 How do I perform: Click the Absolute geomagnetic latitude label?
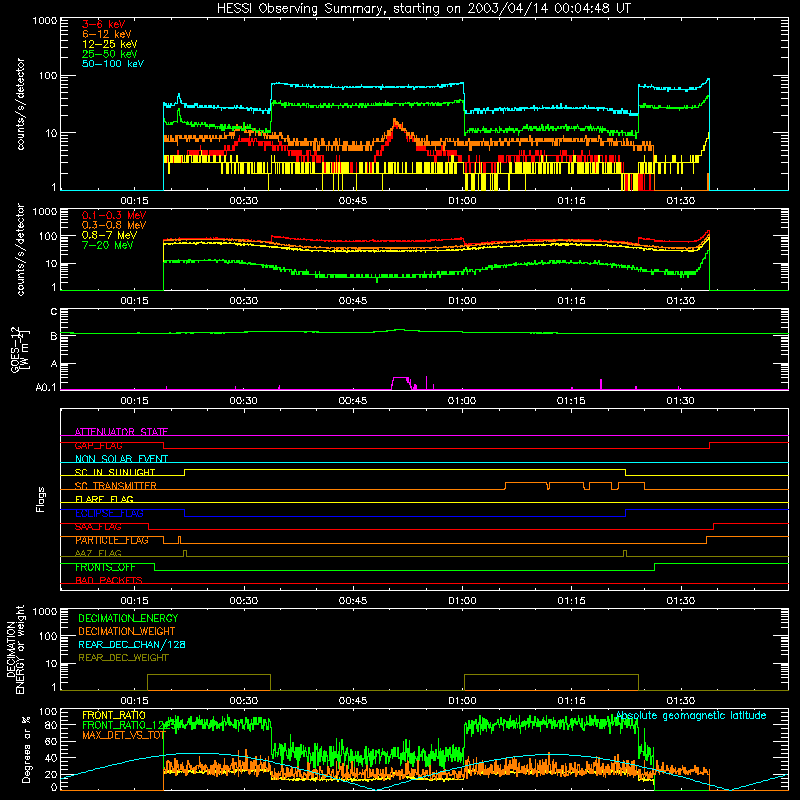click(691, 715)
